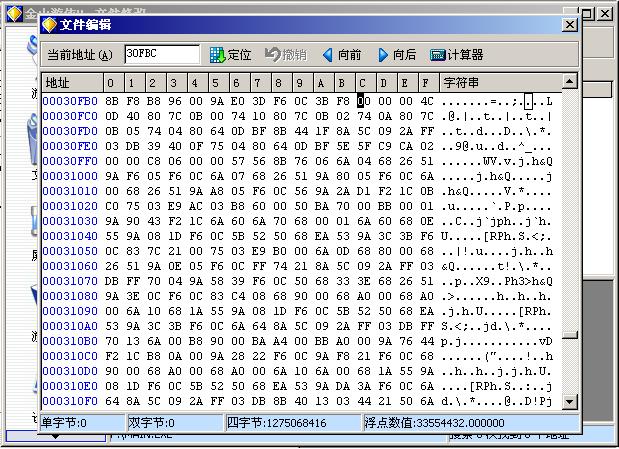Image resolution: width=619 pixels, height=449 pixels.
Task: Select address 00031010
Action: pos(70,191)
